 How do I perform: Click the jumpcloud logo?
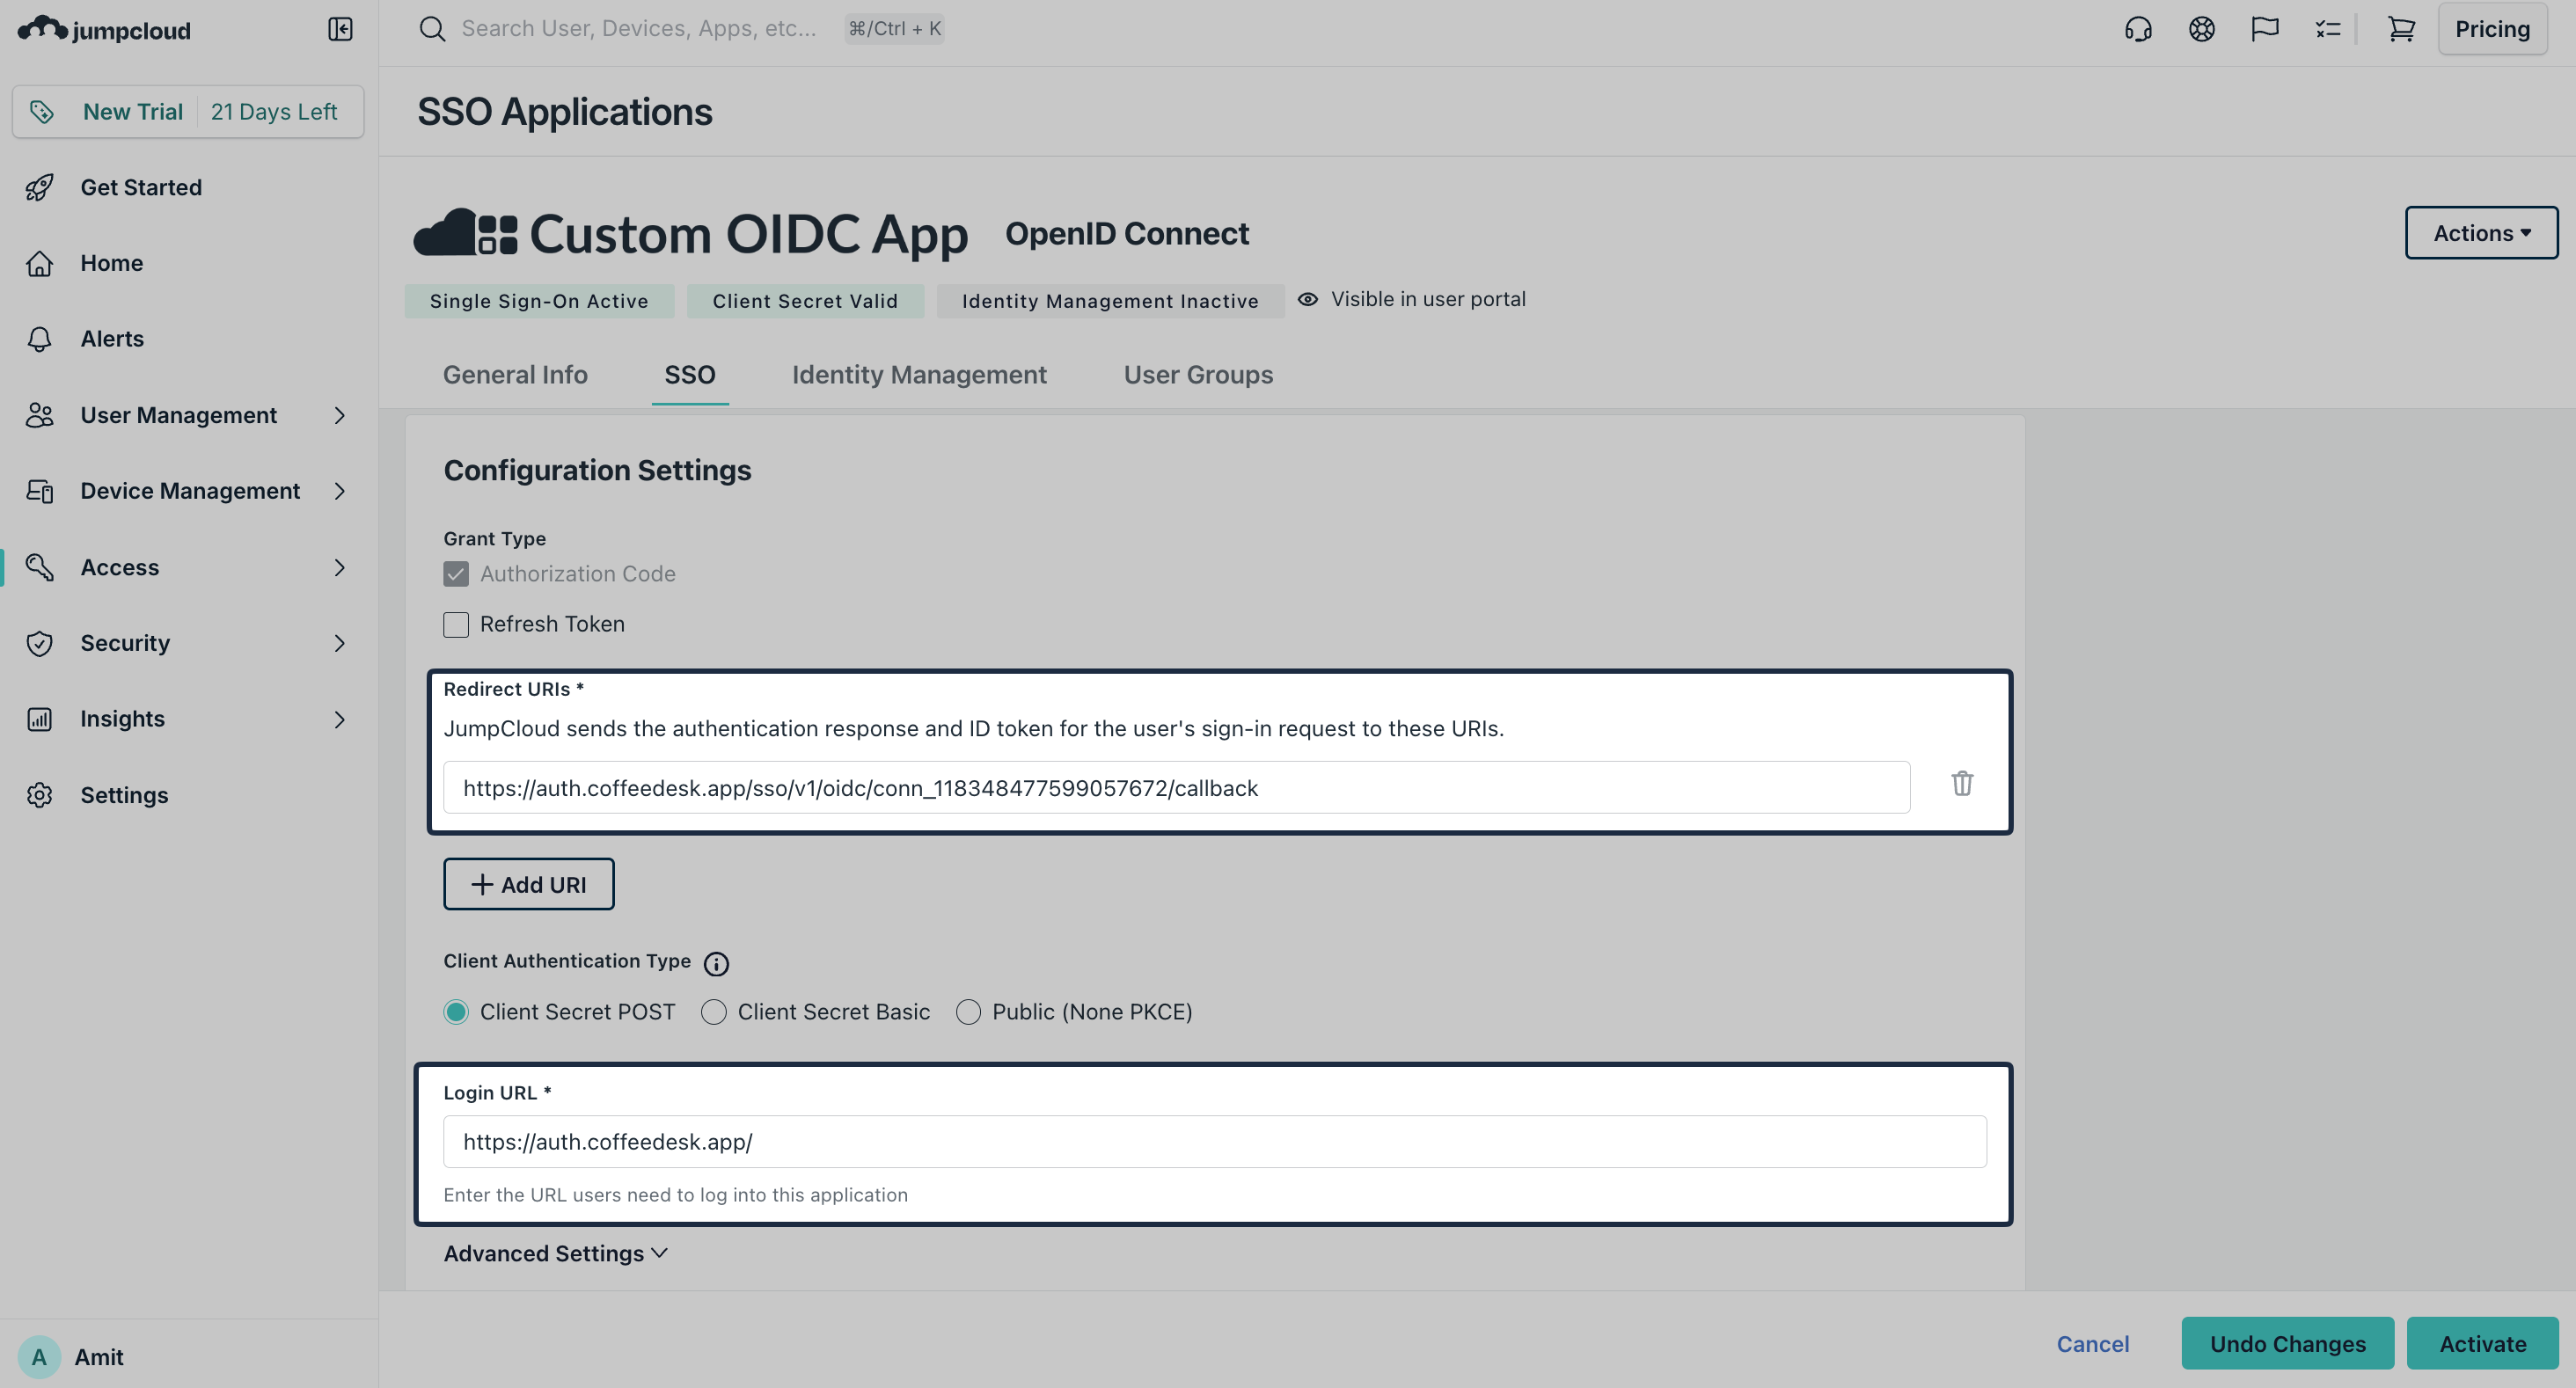(x=104, y=28)
